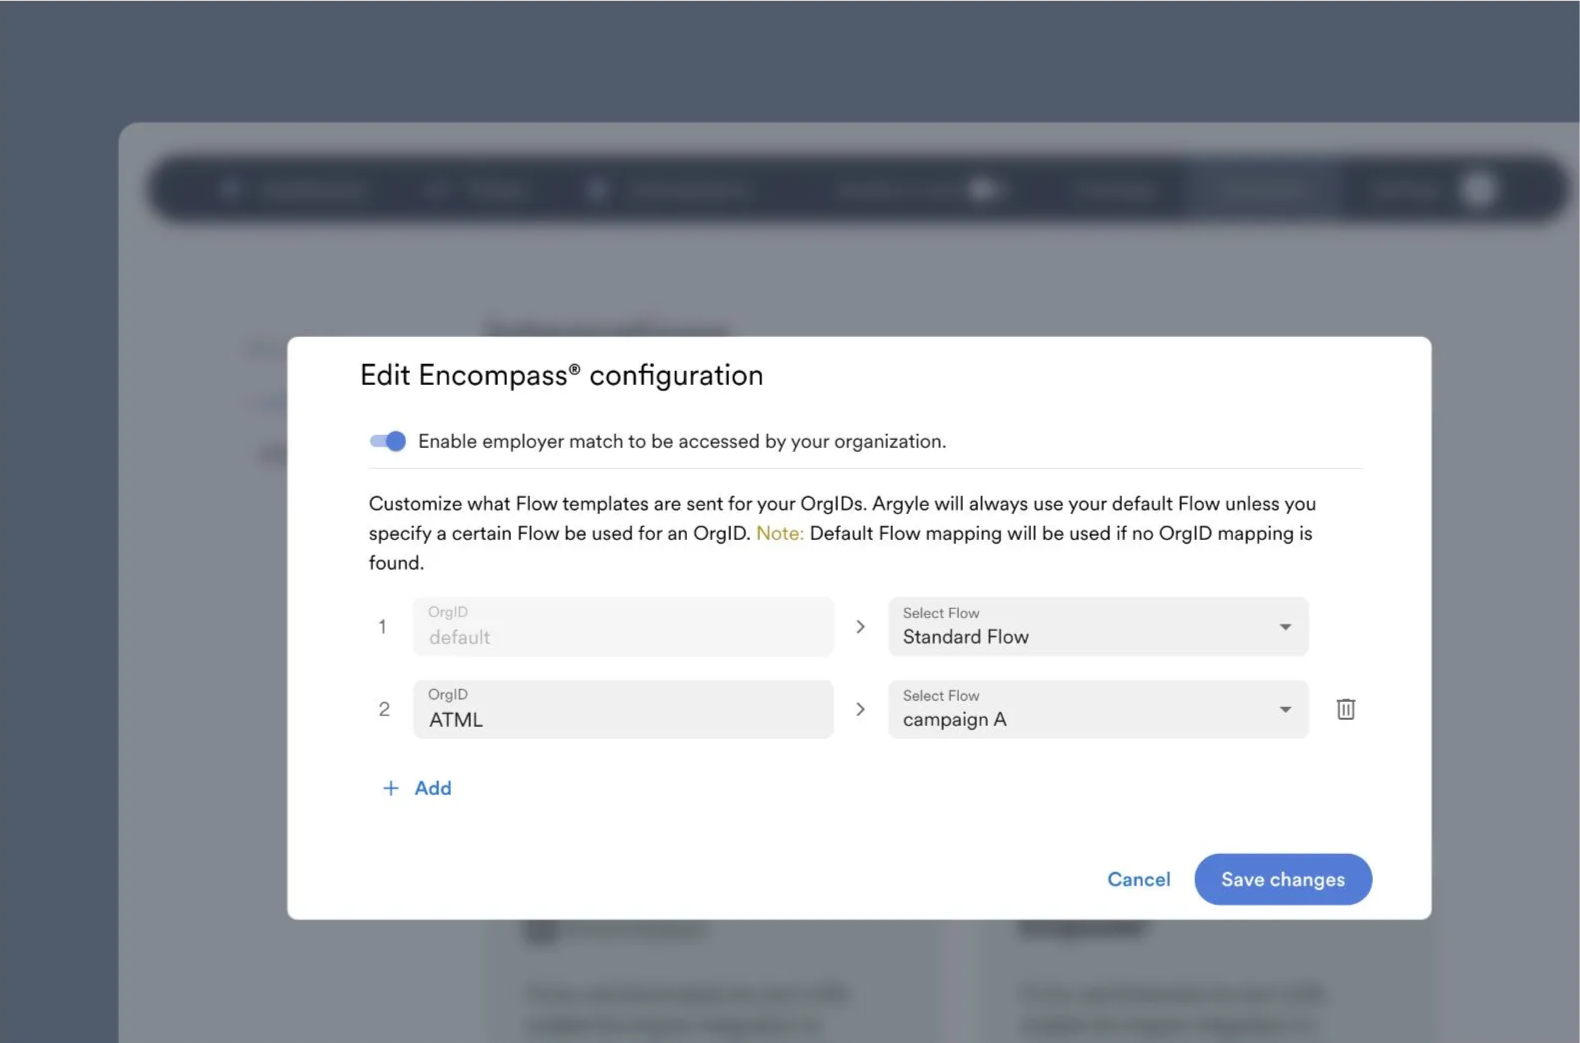Click the chevron arrow after the ATML OrgID field

(860, 709)
